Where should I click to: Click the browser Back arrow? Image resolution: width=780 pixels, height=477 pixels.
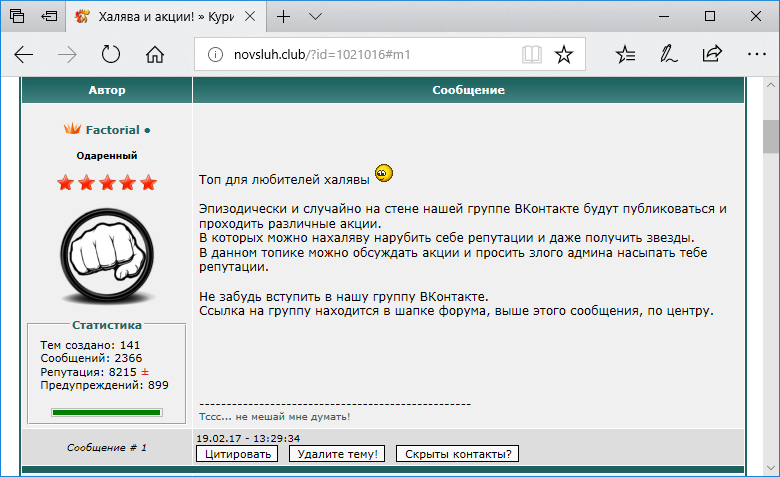coord(24,54)
